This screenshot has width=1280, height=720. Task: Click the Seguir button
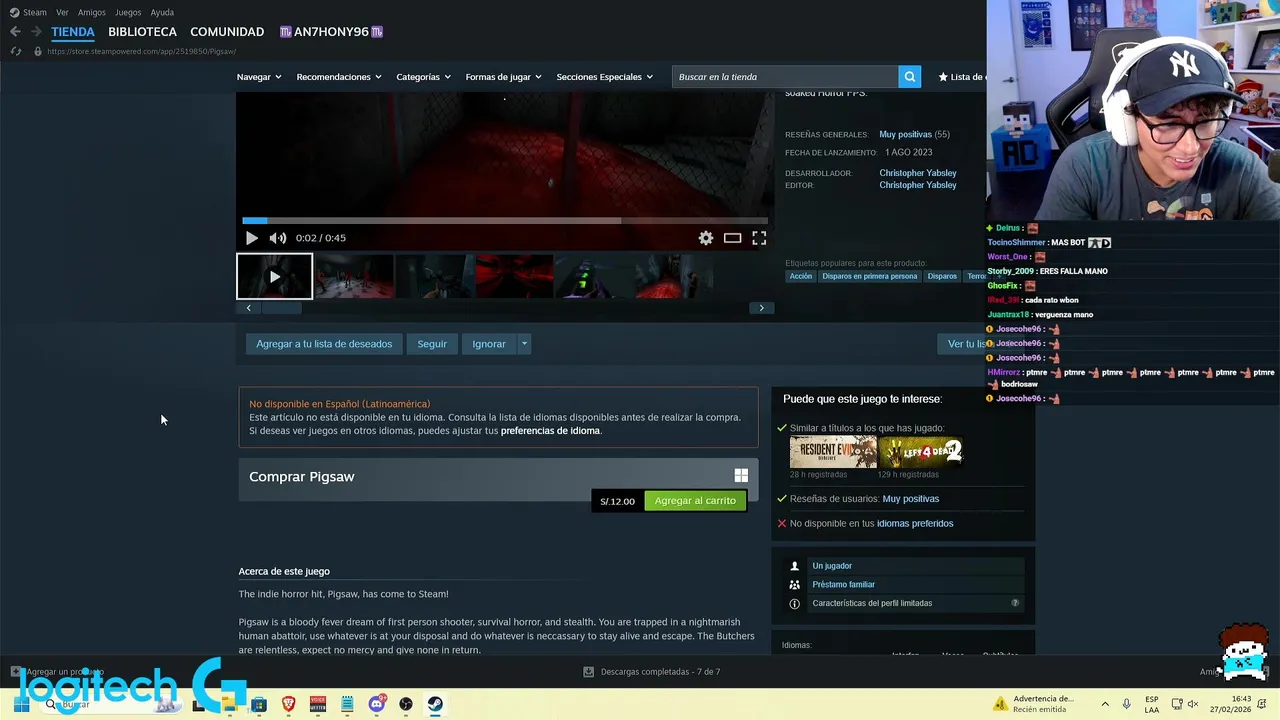coord(432,344)
